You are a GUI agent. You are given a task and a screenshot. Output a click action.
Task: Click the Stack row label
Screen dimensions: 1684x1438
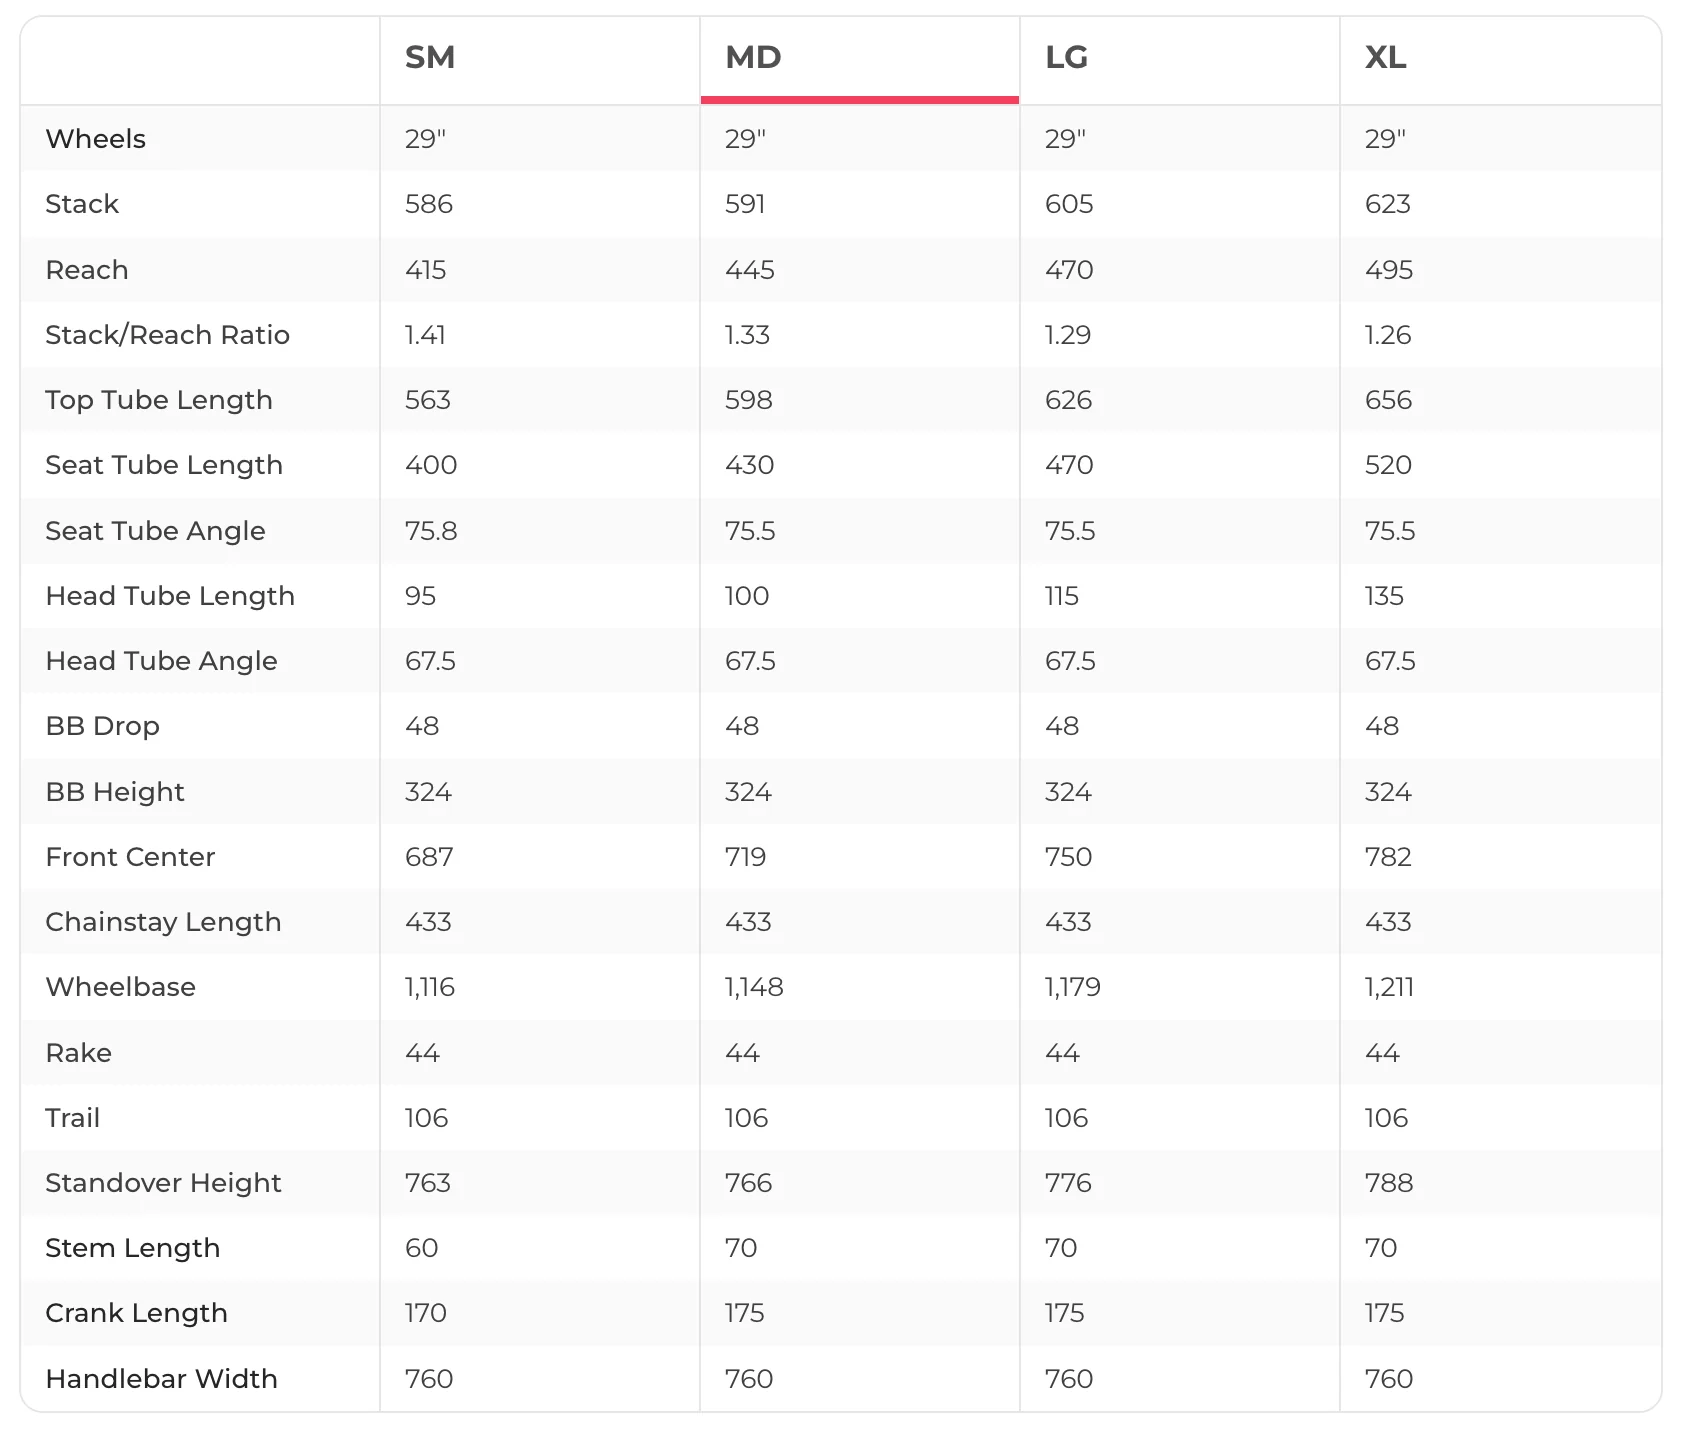[82, 204]
